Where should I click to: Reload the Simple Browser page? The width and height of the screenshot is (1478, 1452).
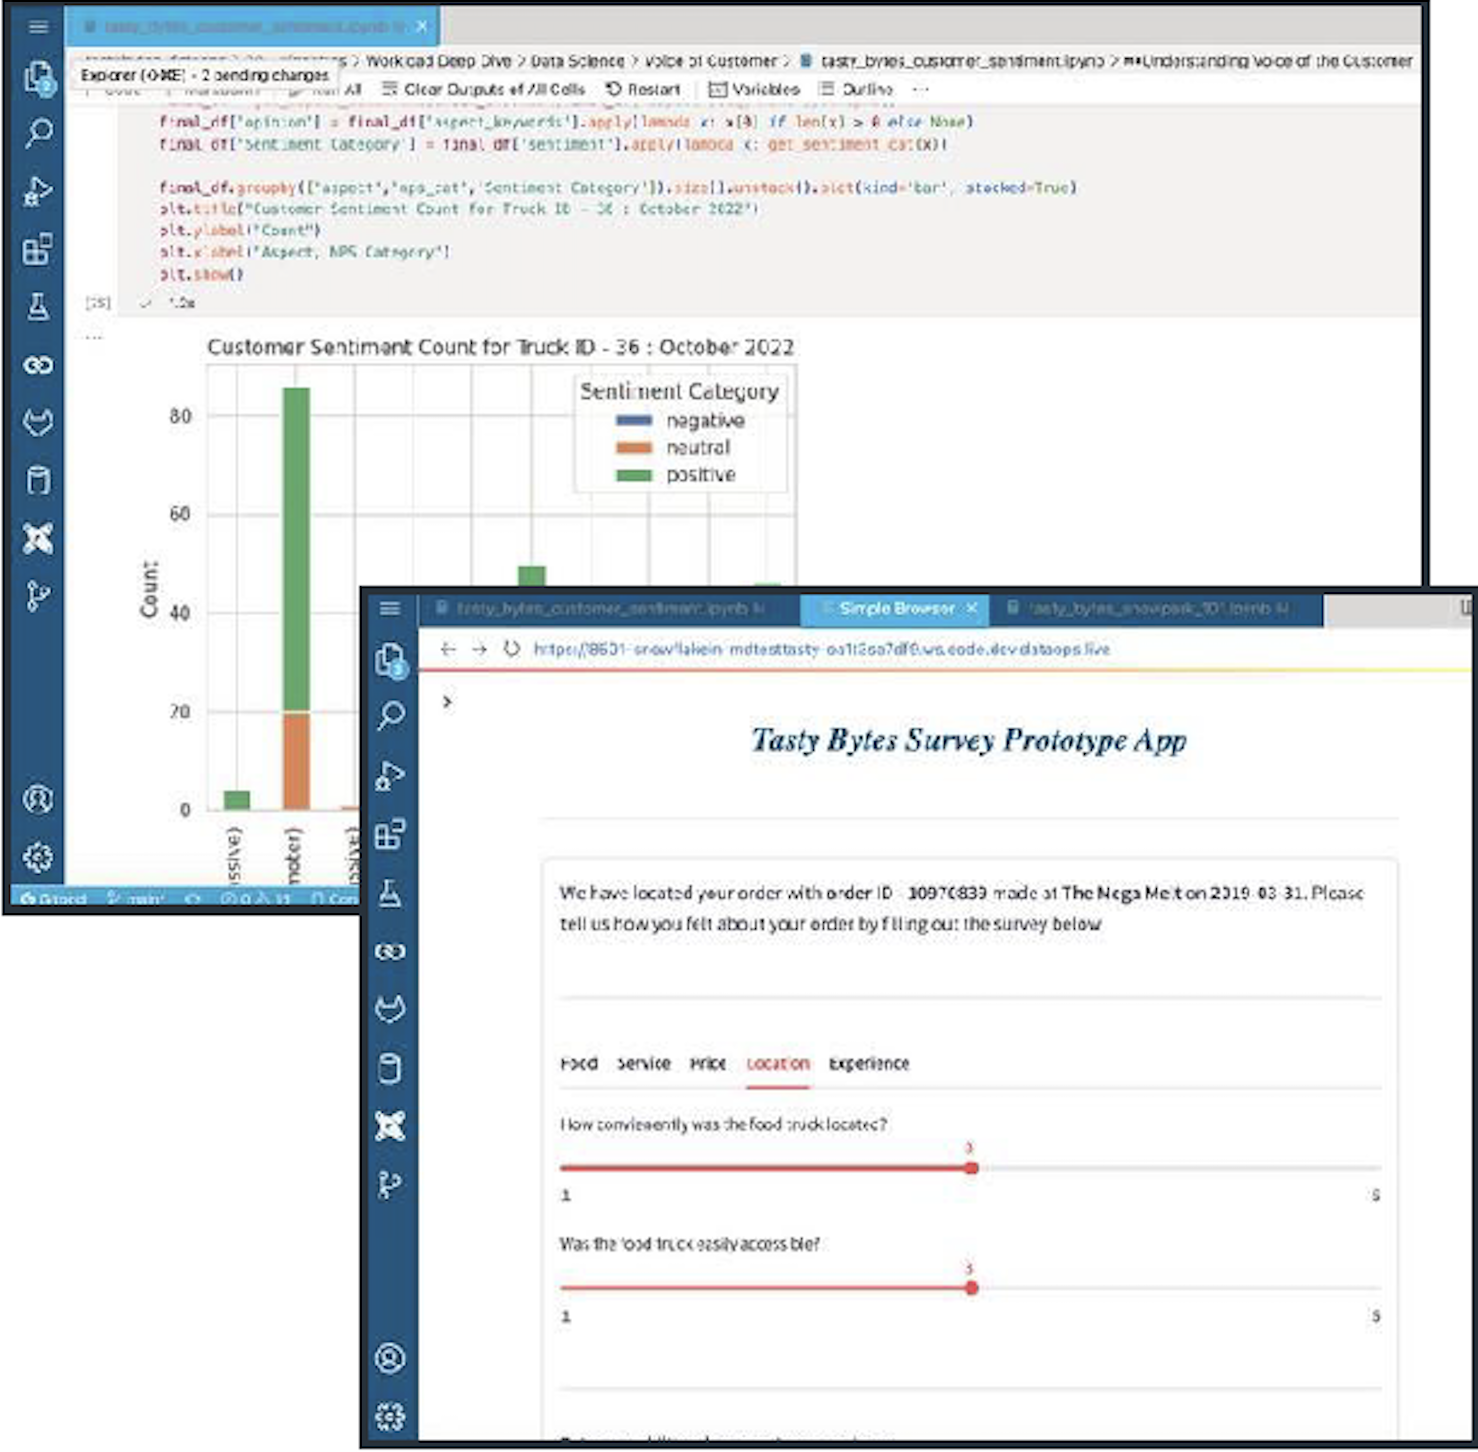511,649
